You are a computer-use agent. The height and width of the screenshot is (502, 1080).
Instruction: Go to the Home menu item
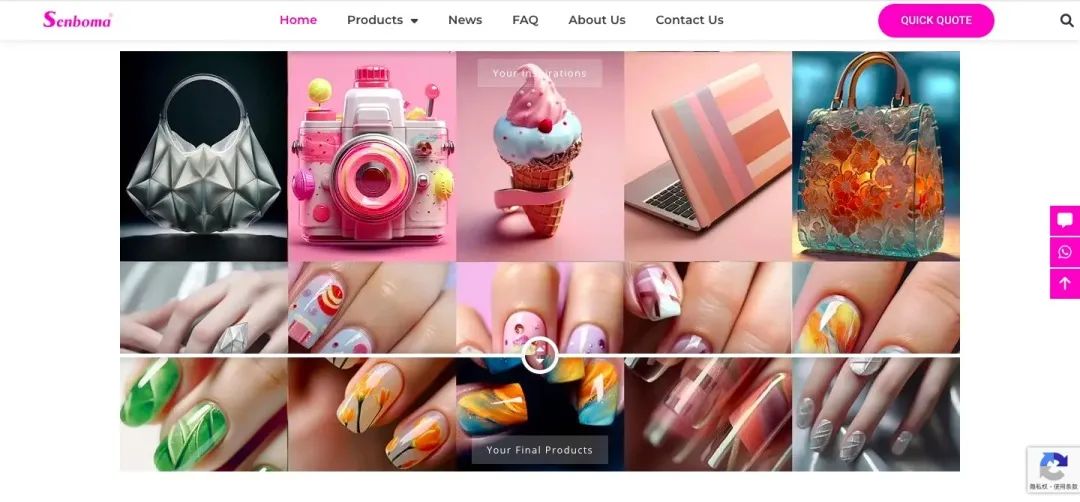click(298, 20)
